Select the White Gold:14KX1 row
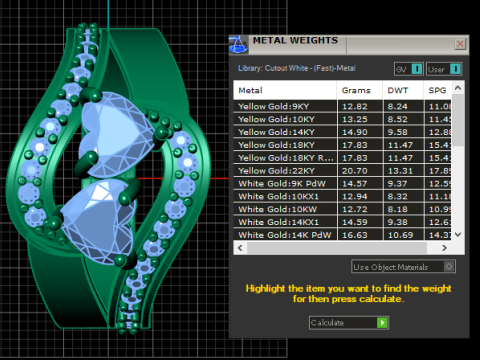 tap(342, 222)
